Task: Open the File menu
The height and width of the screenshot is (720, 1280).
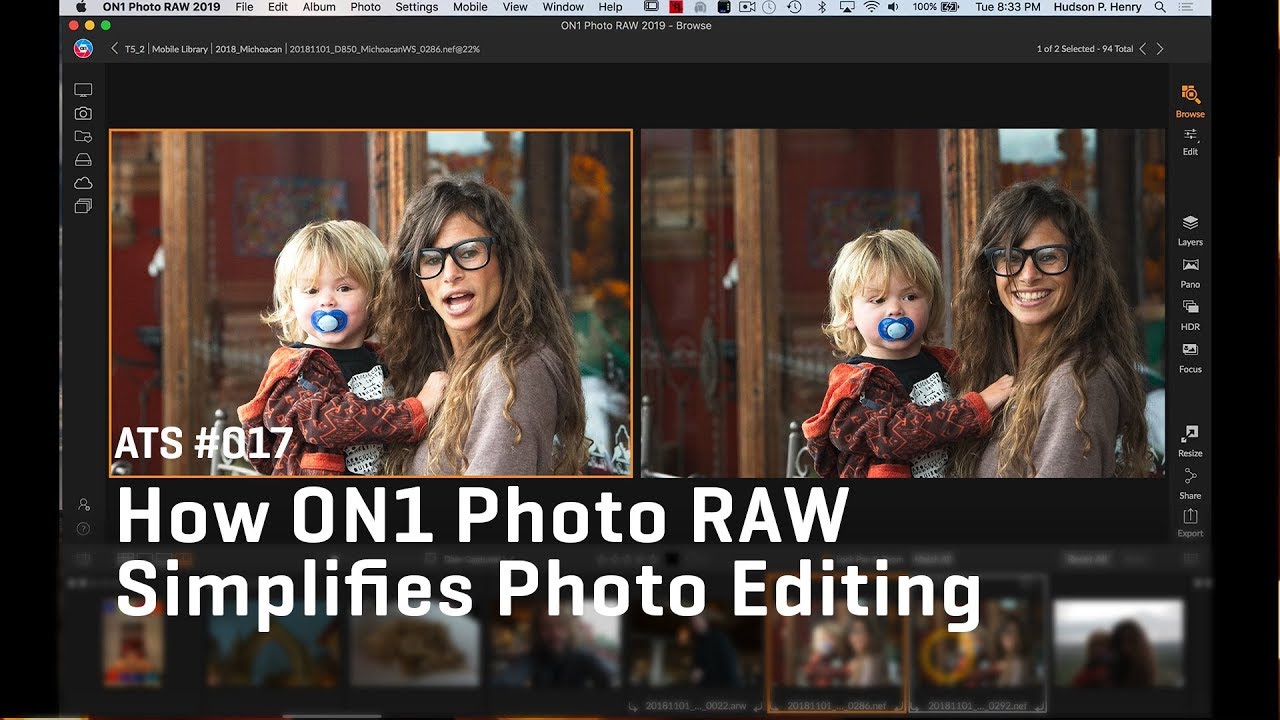Action: point(244,7)
